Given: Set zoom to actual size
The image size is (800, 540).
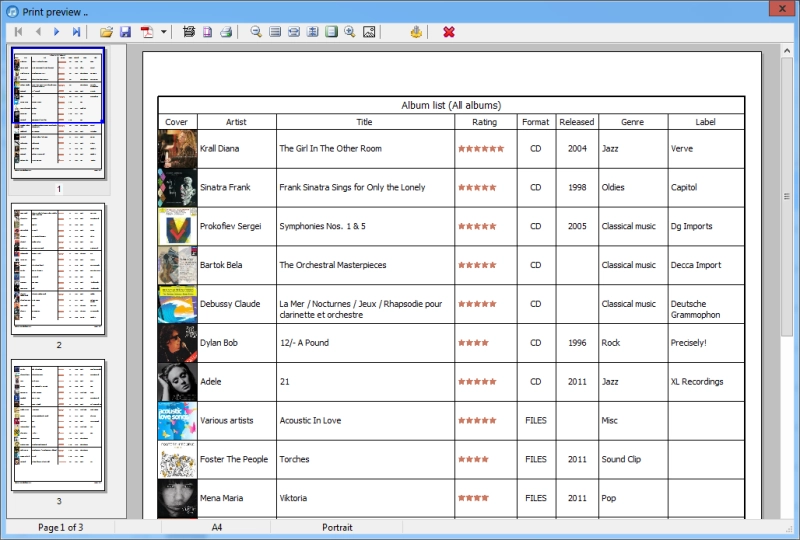Looking at the screenshot, I should 275,32.
